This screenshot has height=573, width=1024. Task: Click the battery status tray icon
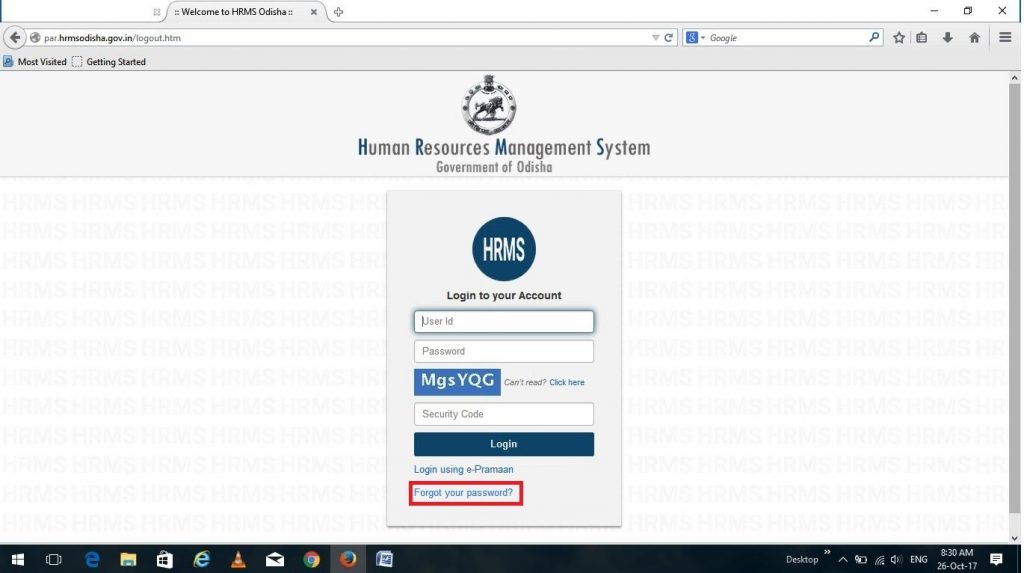click(x=861, y=559)
